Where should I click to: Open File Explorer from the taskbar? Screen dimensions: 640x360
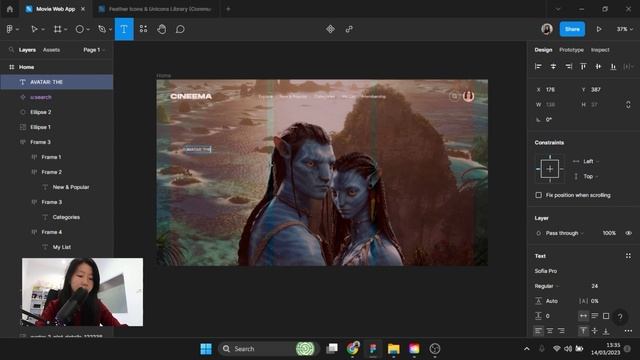[x=393, y=349]
